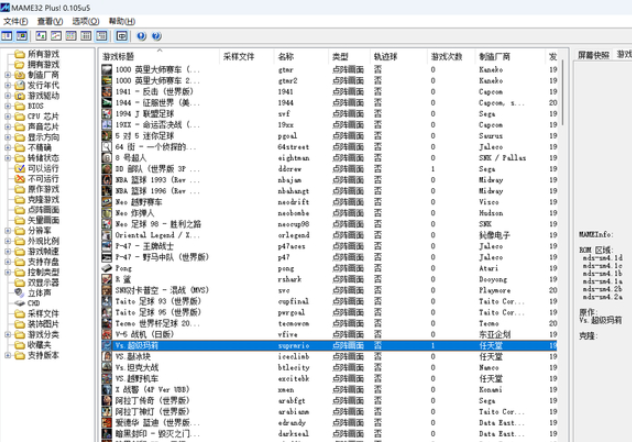Click the magnifier icon for 64 街
The width and height of the screenshot is (632, 442).
[107, 147]
